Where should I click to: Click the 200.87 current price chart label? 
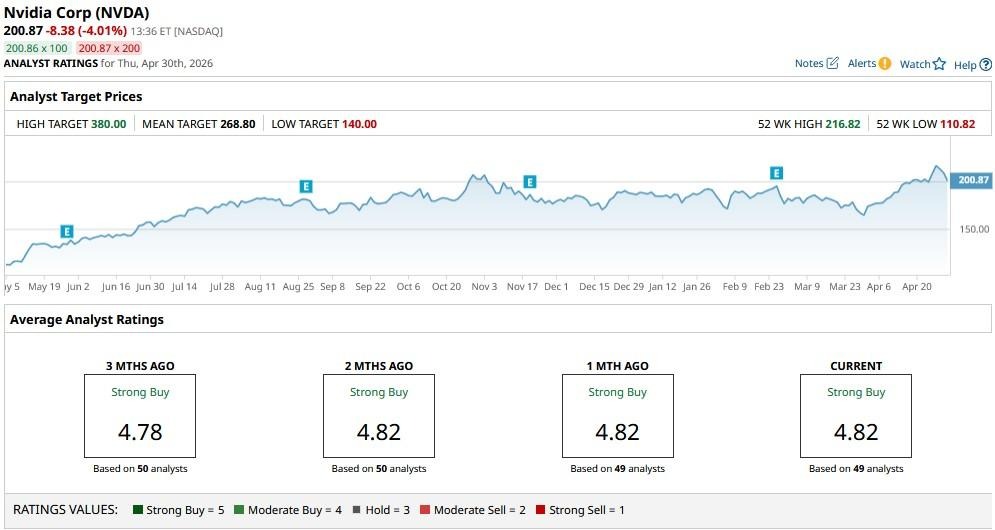pyautogui.click(x=972, y=180)
